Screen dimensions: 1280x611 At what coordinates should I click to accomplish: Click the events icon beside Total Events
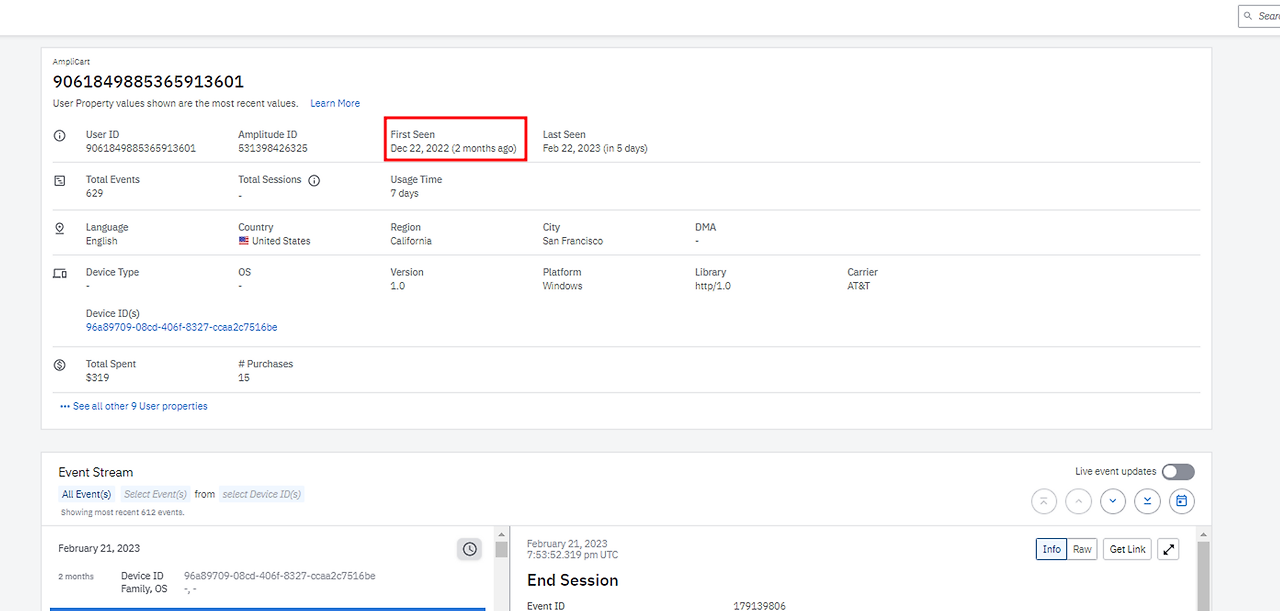[60, 181]
